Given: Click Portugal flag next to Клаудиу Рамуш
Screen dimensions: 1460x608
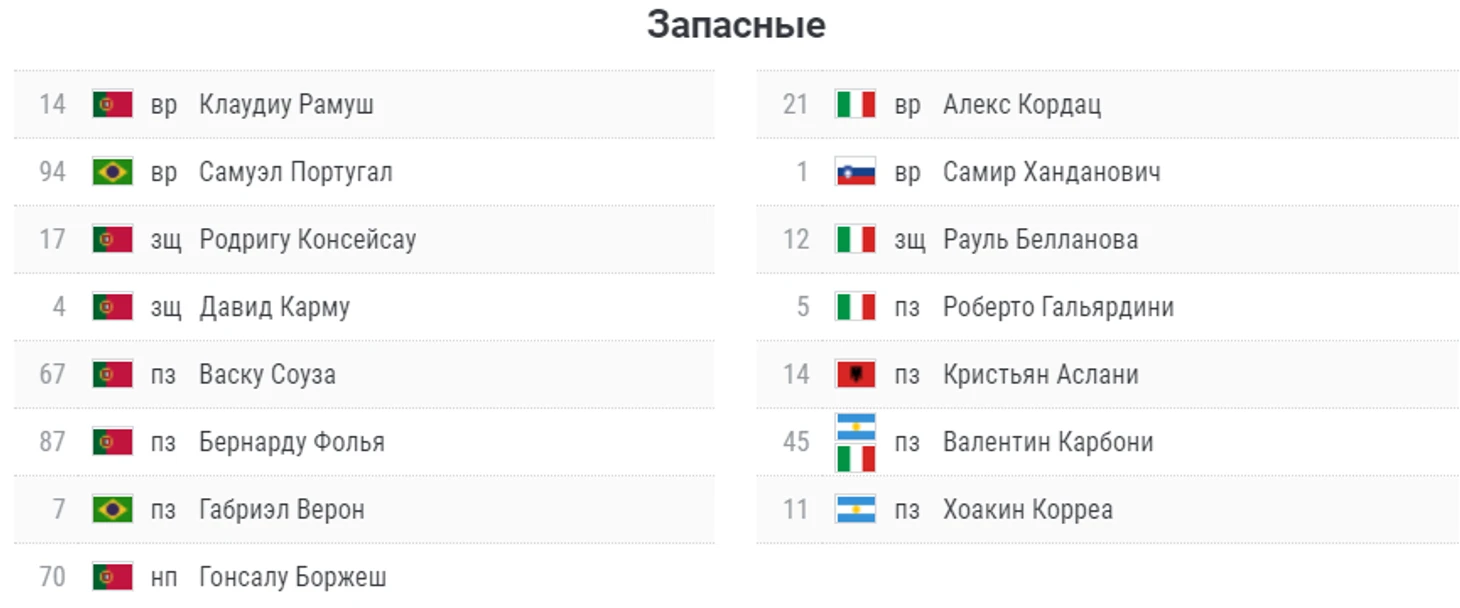Looking at the screenshot, I should (x=113, y=104).
